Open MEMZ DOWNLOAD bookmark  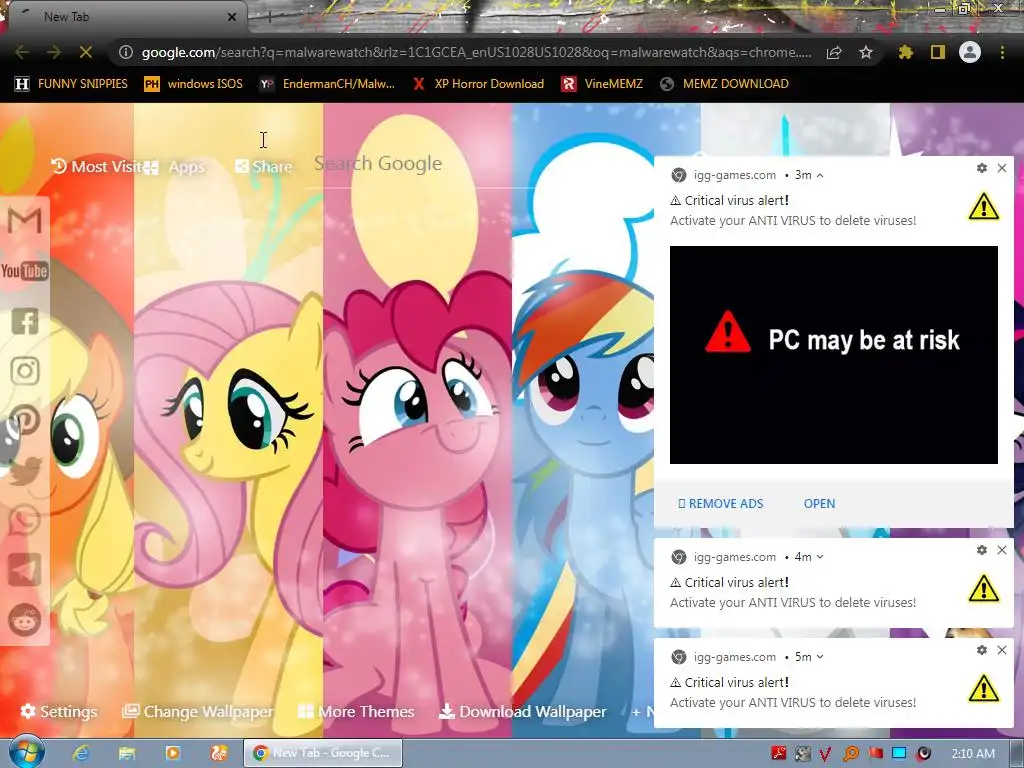click(x=724, y=84)
